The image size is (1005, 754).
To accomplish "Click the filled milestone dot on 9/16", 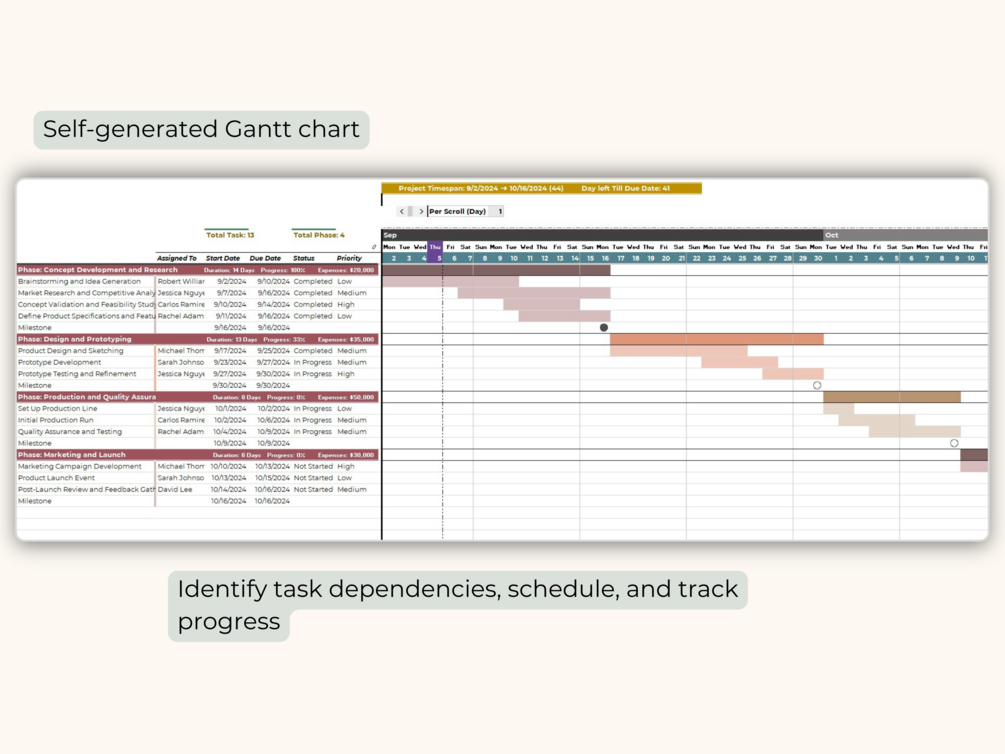I will 604,328.
